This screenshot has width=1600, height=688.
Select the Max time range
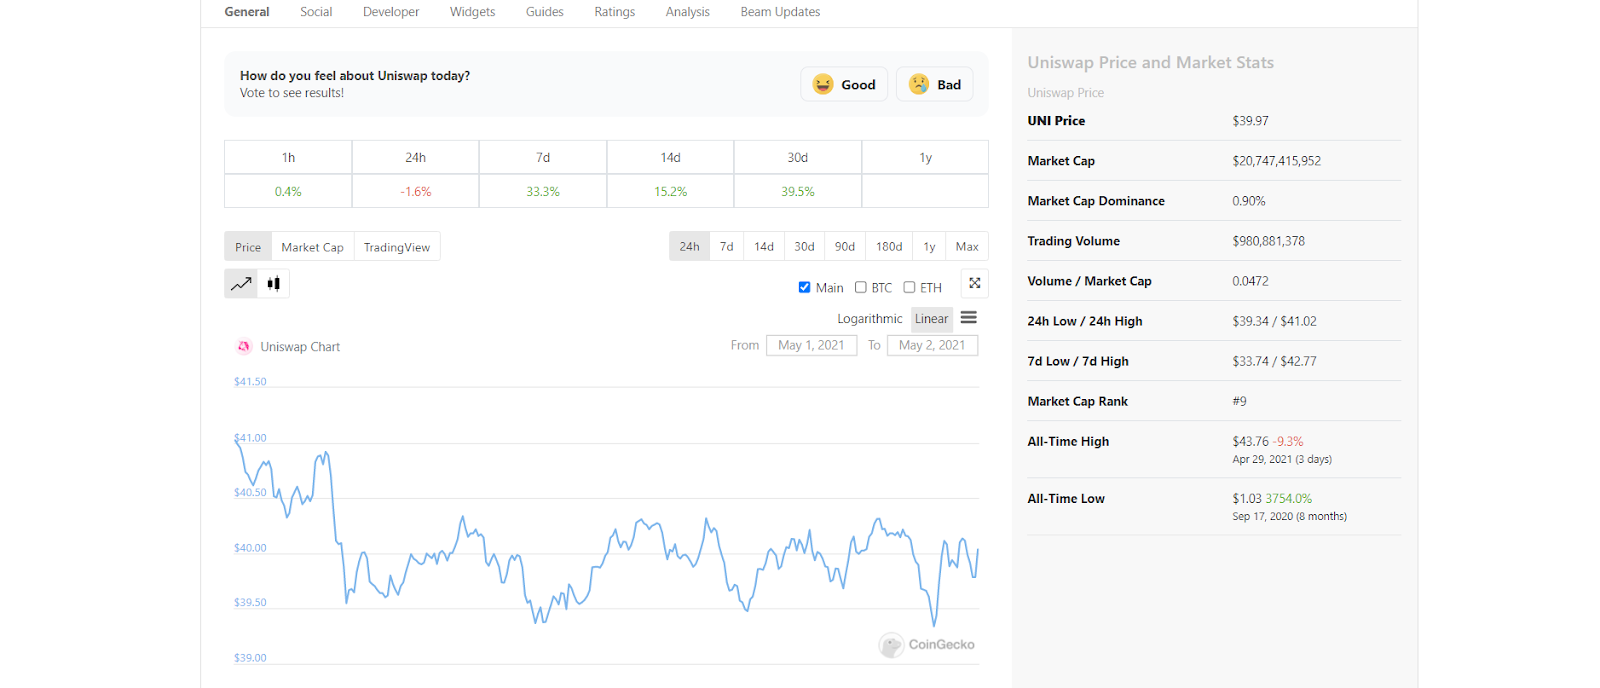967,247
